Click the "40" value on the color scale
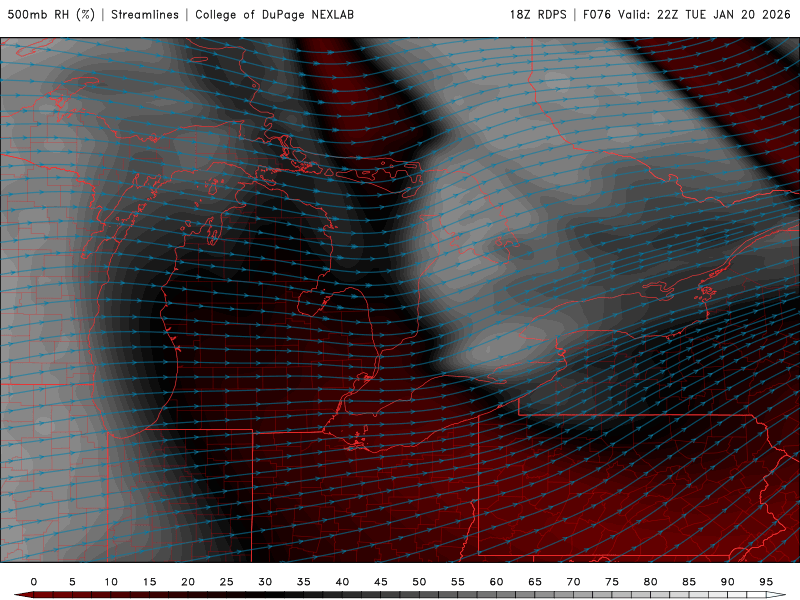The height and width of the screenshot is (600, 800). (x=342, y=582)
